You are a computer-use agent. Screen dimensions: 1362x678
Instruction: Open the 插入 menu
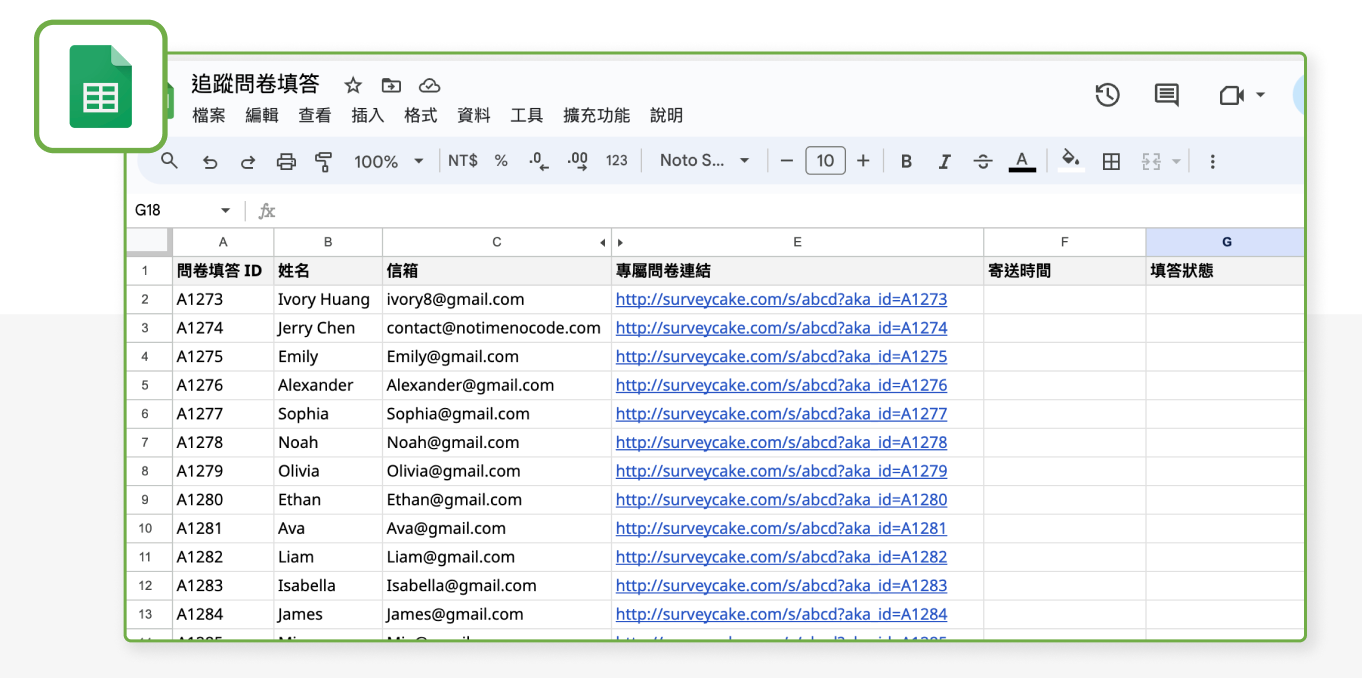(367, 115)
